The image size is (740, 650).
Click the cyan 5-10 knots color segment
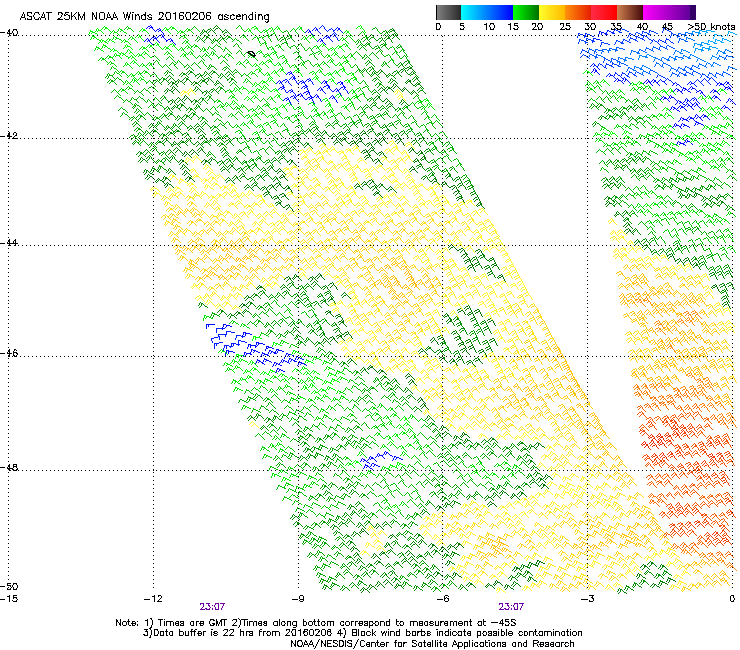coord(474,12)
